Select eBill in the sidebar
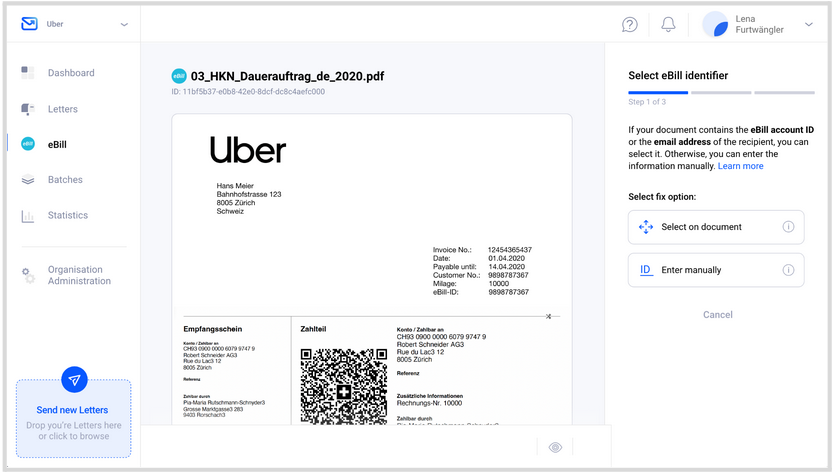 point(57,145)
